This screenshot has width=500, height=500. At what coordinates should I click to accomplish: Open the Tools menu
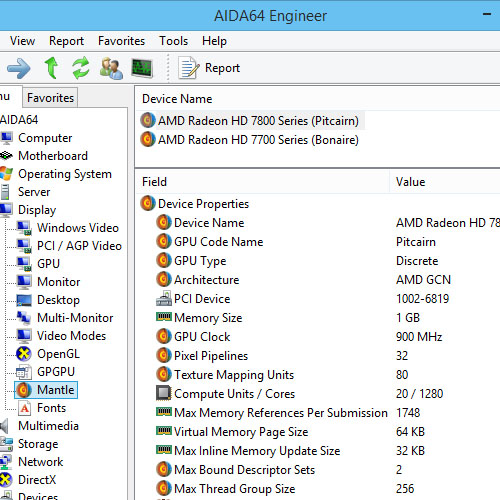click(x=173, y=41)
